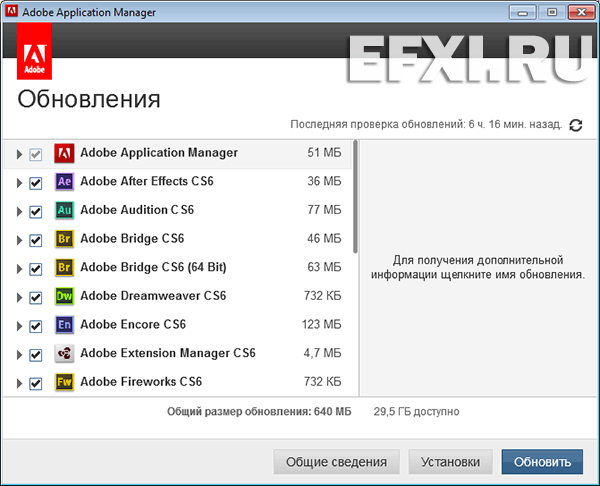This screenshot has width=600, height=486.
Task: Expand the Adobe Audition CS6 row
Action: 19,212
